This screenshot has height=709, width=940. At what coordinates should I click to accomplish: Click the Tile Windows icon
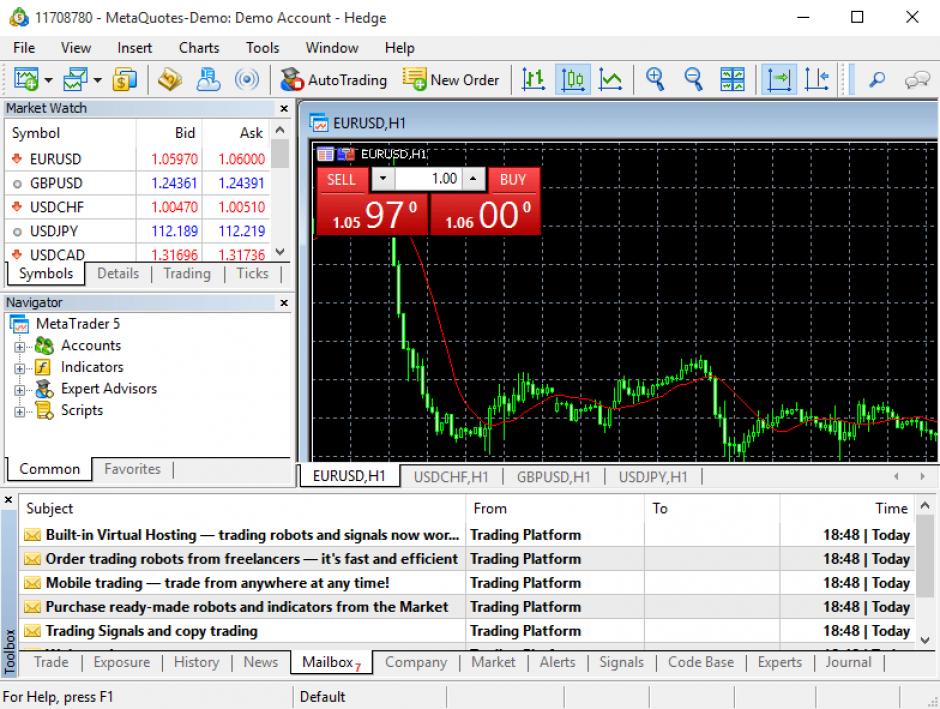pos(732,79)
